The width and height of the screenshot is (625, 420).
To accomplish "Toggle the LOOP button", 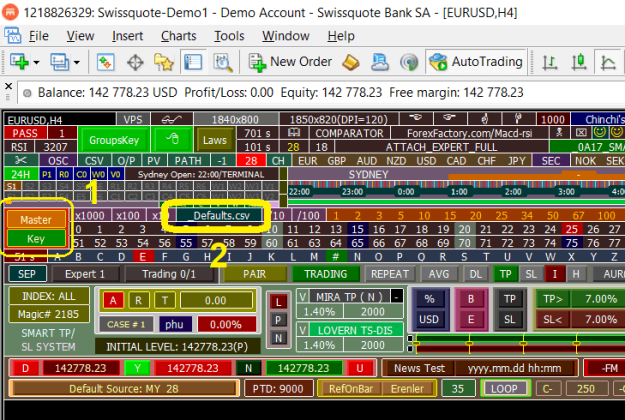I will (505, 389).
